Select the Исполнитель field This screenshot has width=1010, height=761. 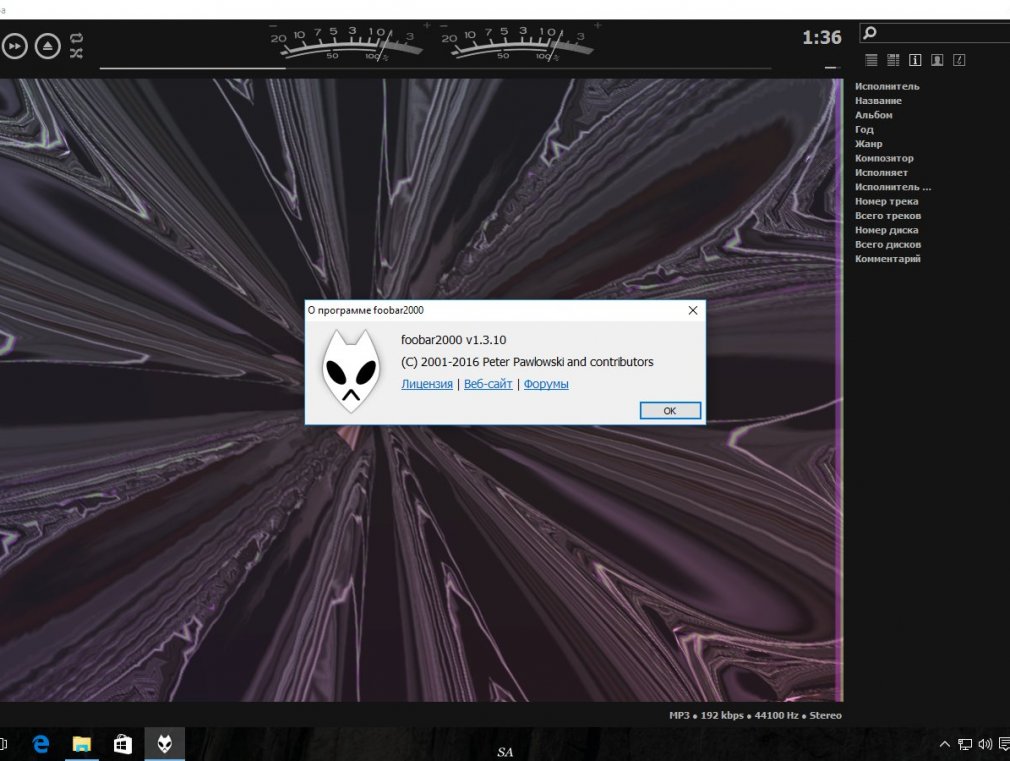pos(887,86)
